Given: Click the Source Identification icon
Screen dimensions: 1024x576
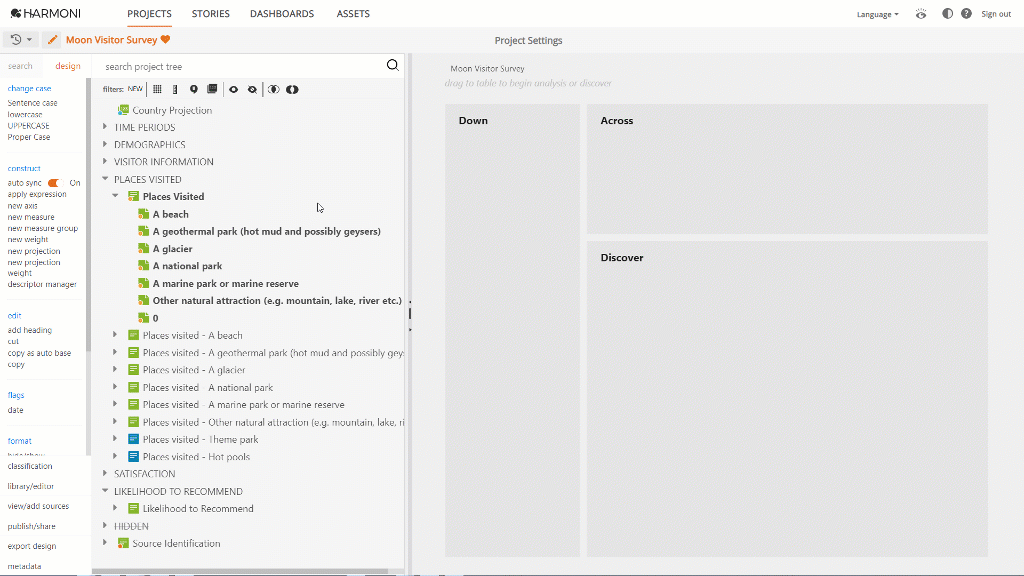Looking at the screenshot, I should (123, 543).
